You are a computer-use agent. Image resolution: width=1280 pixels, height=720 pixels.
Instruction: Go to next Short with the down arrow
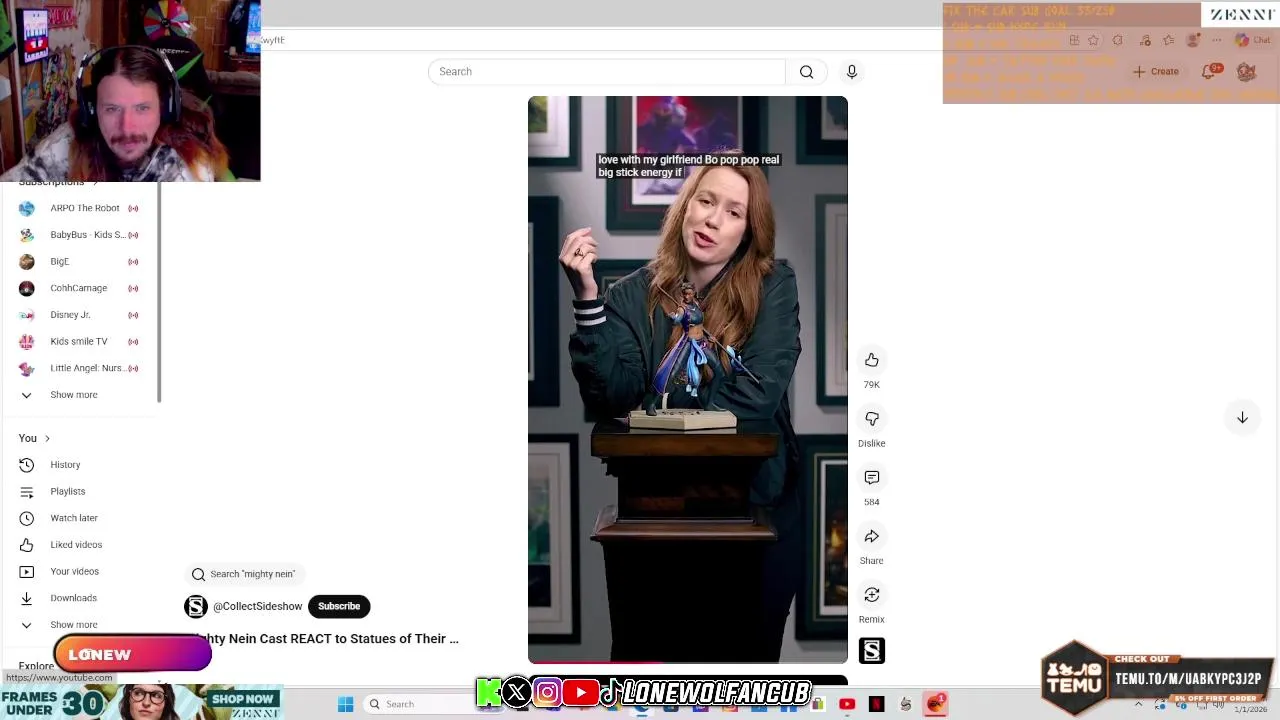click(1242, 418)
